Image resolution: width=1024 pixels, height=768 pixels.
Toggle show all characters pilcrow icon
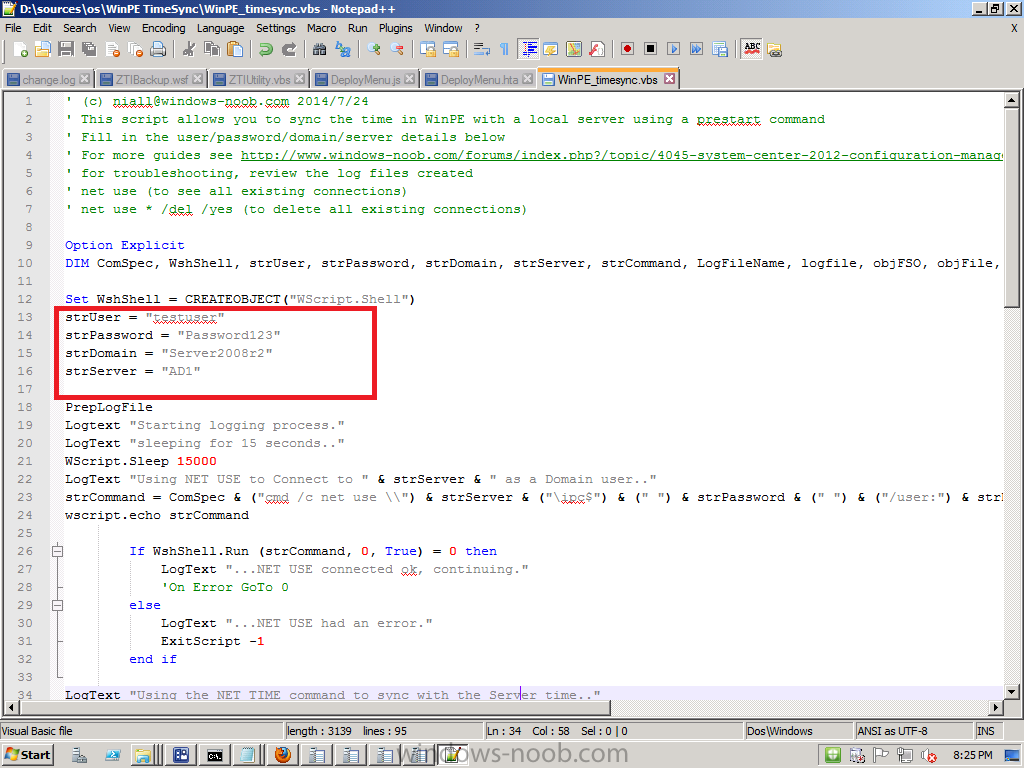point(504,50)
